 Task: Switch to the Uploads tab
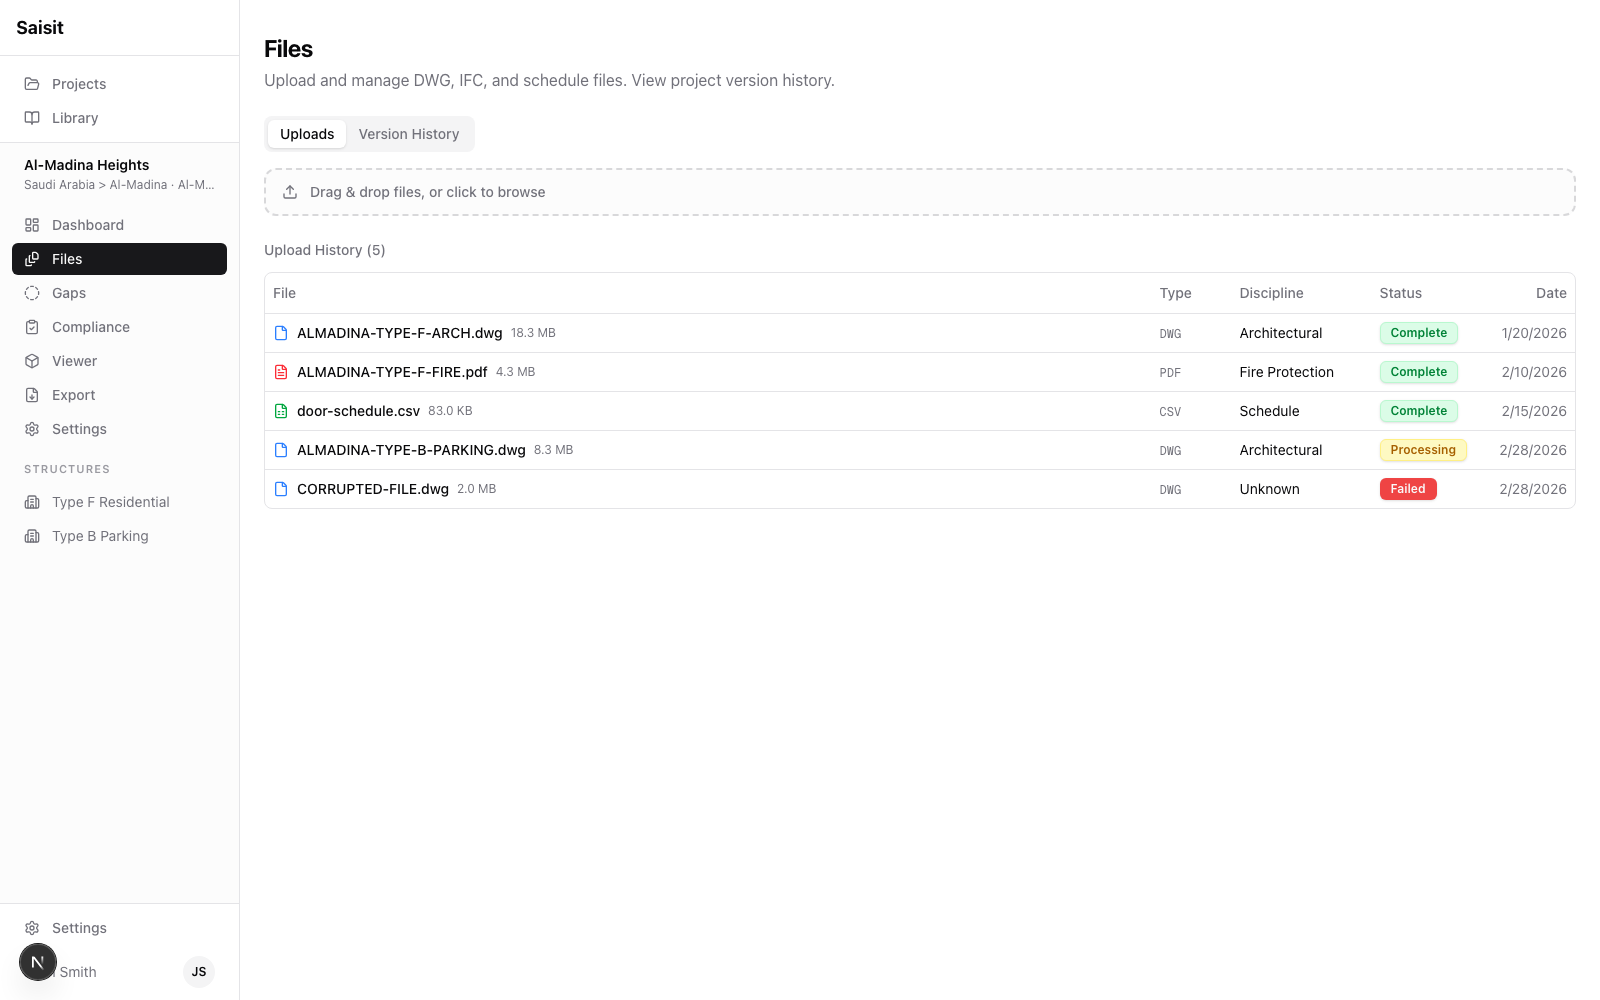[x=307, y=134]
